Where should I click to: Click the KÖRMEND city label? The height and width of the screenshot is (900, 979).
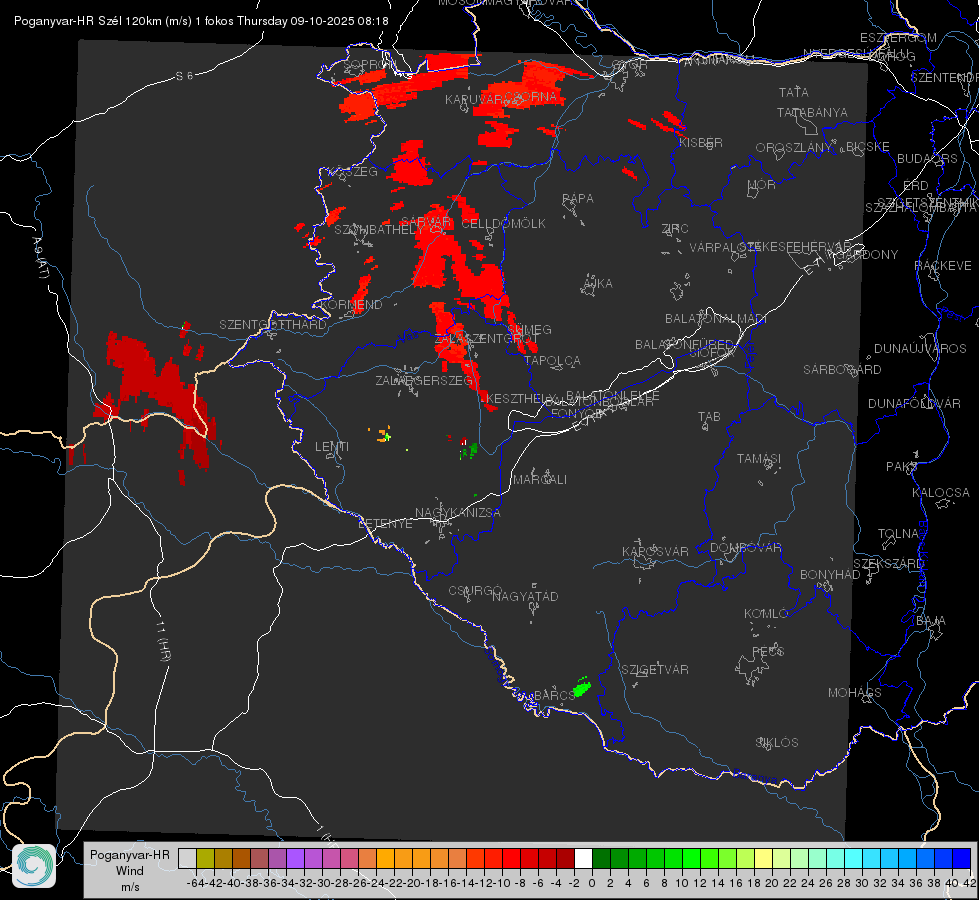[350, 305]
